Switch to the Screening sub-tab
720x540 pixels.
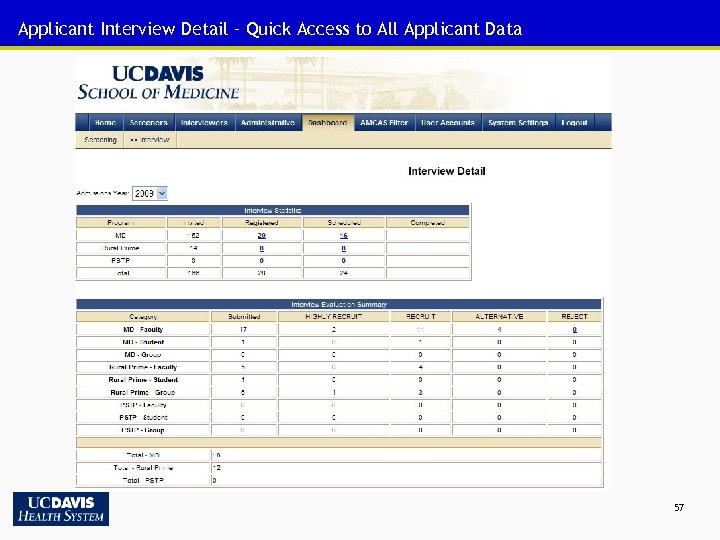(x=100, y=140)
